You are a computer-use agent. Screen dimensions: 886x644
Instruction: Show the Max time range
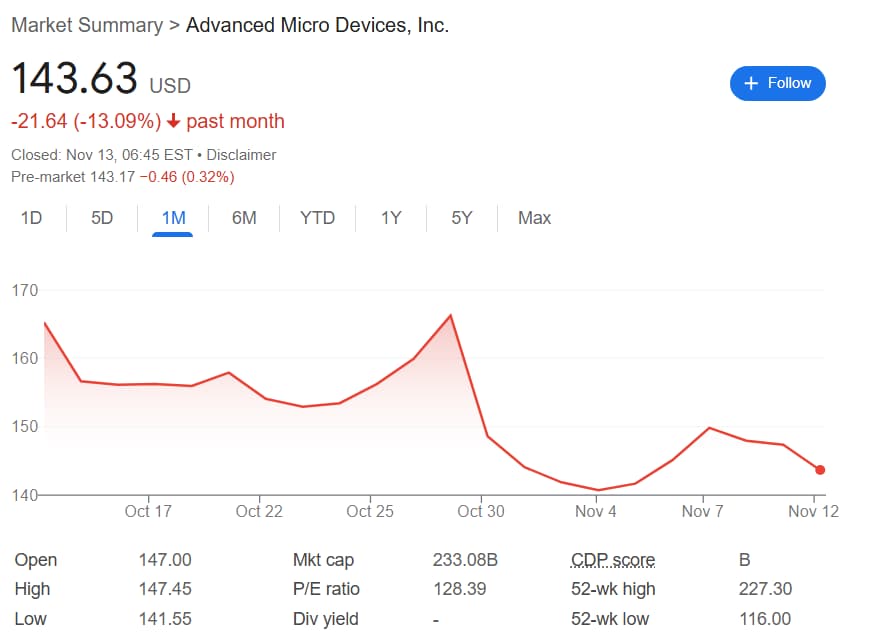pos(535,217)
